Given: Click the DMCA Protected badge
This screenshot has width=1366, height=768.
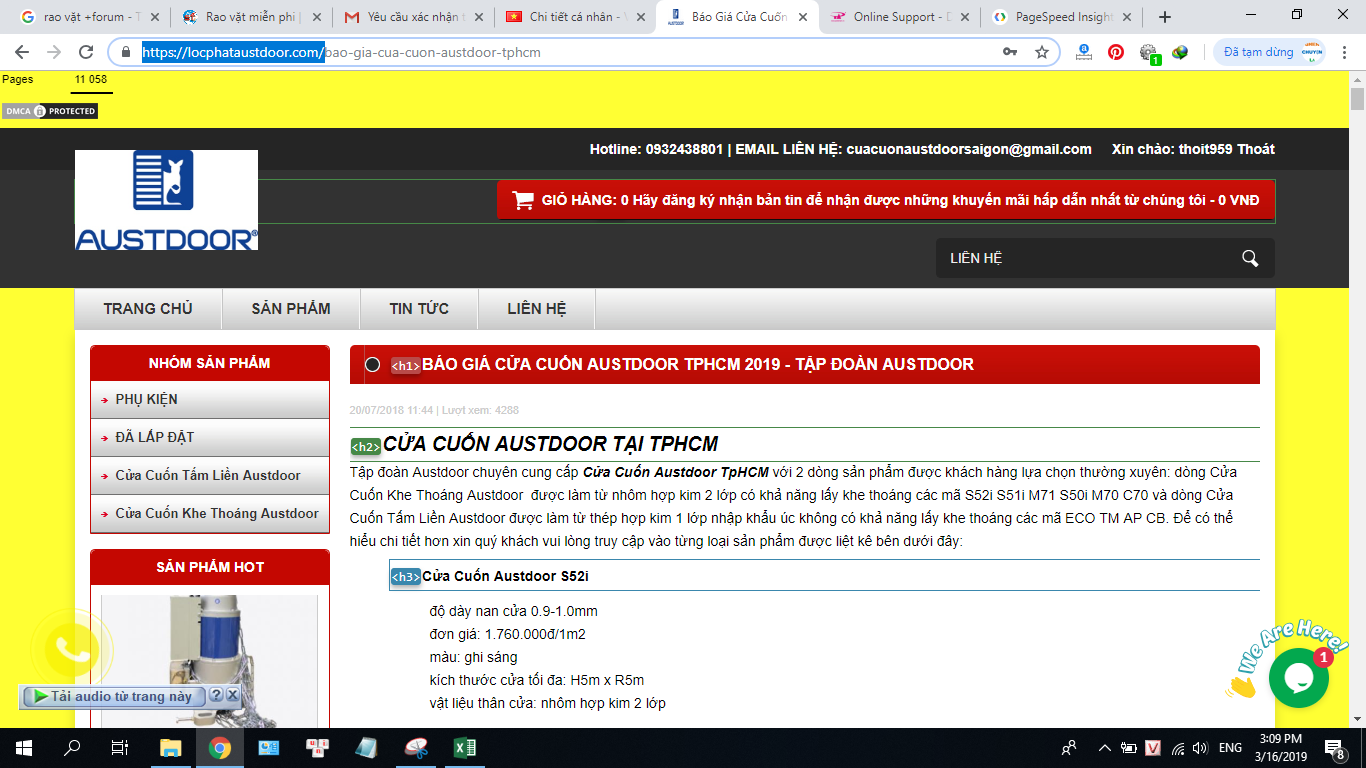Looking at the screenshot, I should pyautogui.click(x=50, y=111).
